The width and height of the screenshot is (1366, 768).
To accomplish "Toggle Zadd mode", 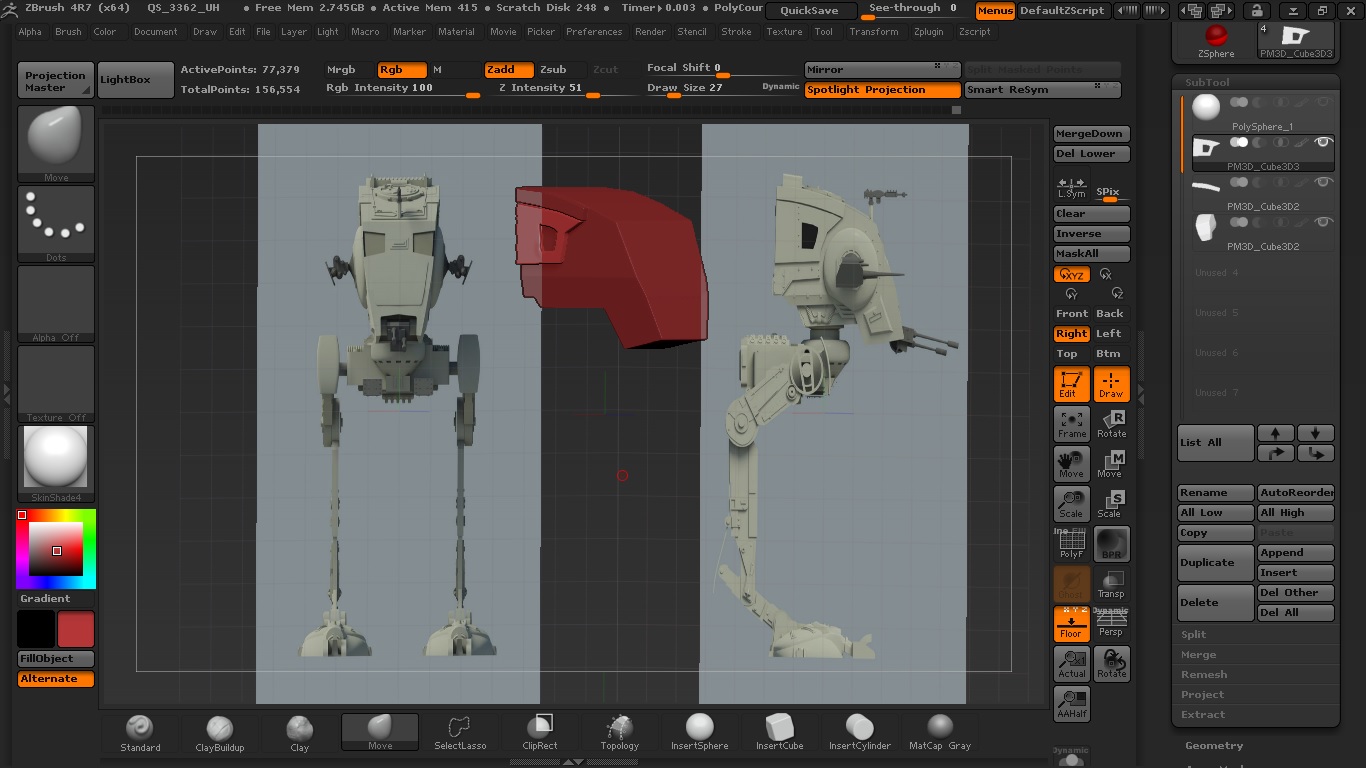I will (x=508, y=70).
